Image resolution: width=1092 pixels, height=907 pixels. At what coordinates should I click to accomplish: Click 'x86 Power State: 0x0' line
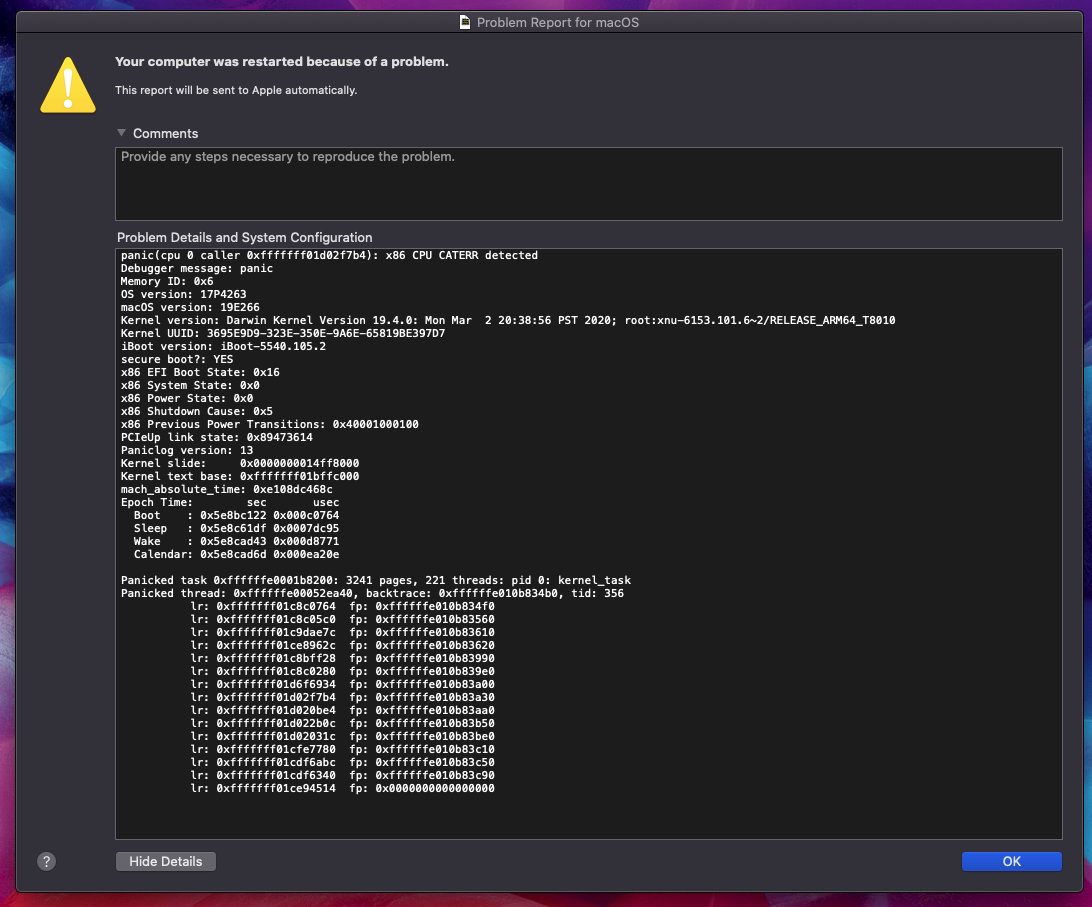click(187, 398)
